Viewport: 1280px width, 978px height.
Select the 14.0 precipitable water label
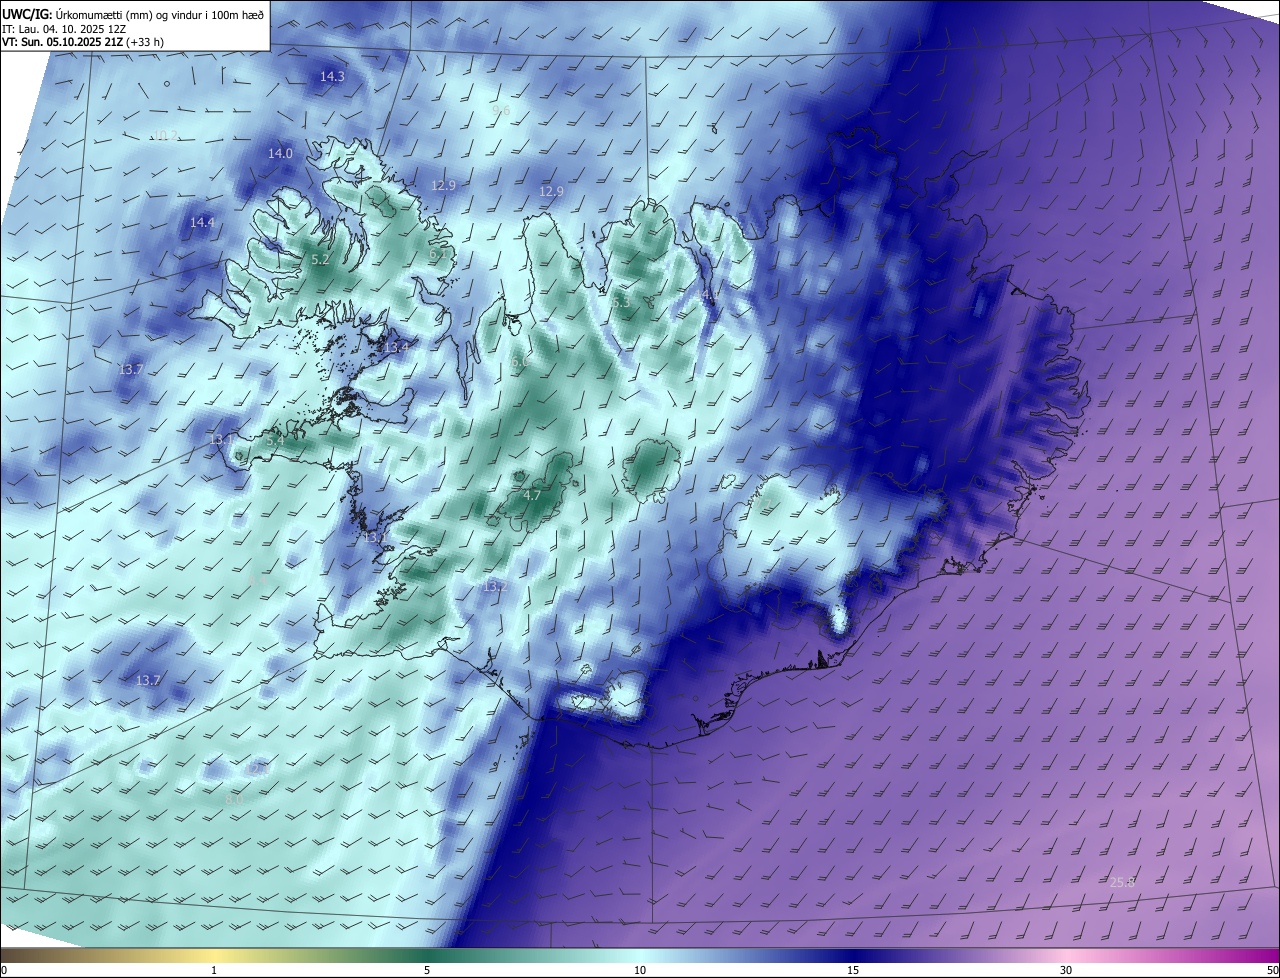280,153
